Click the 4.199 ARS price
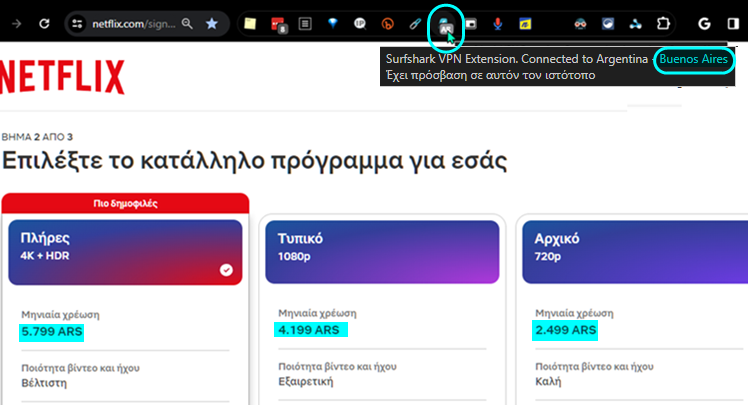The width and height of the screenshot is (748, 405). 310,330
